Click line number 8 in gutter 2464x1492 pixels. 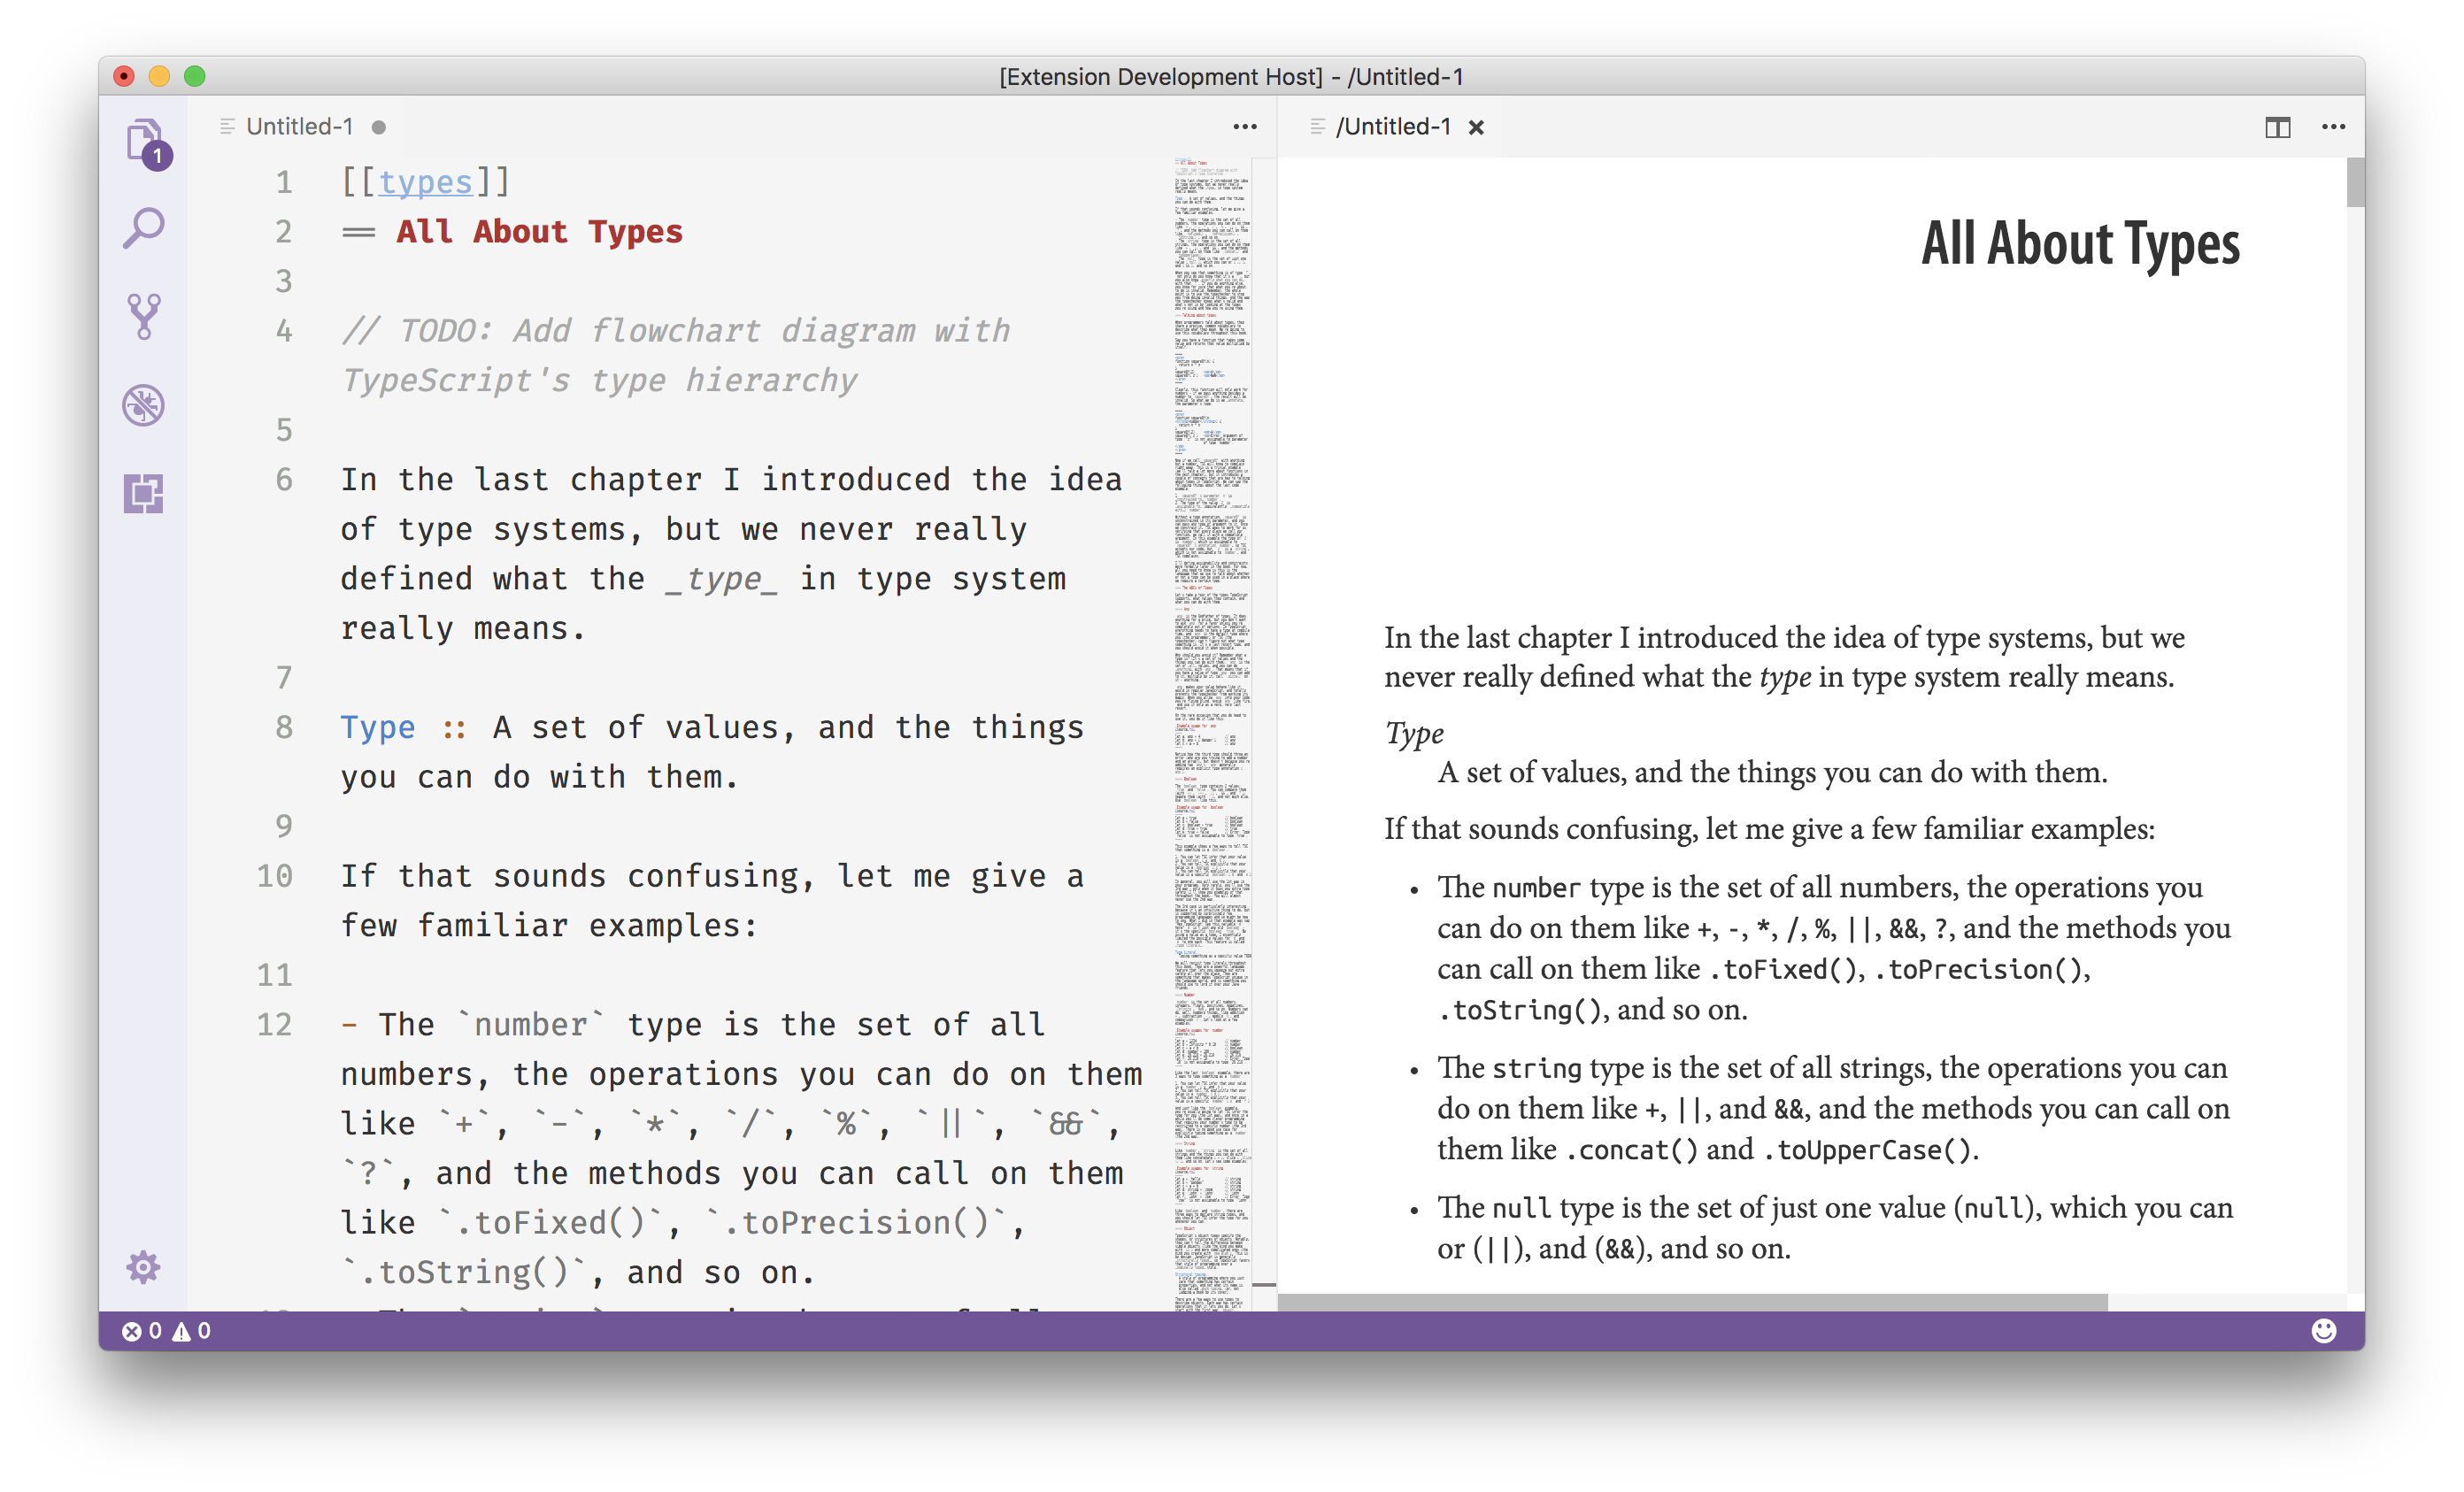pos(284,727)
